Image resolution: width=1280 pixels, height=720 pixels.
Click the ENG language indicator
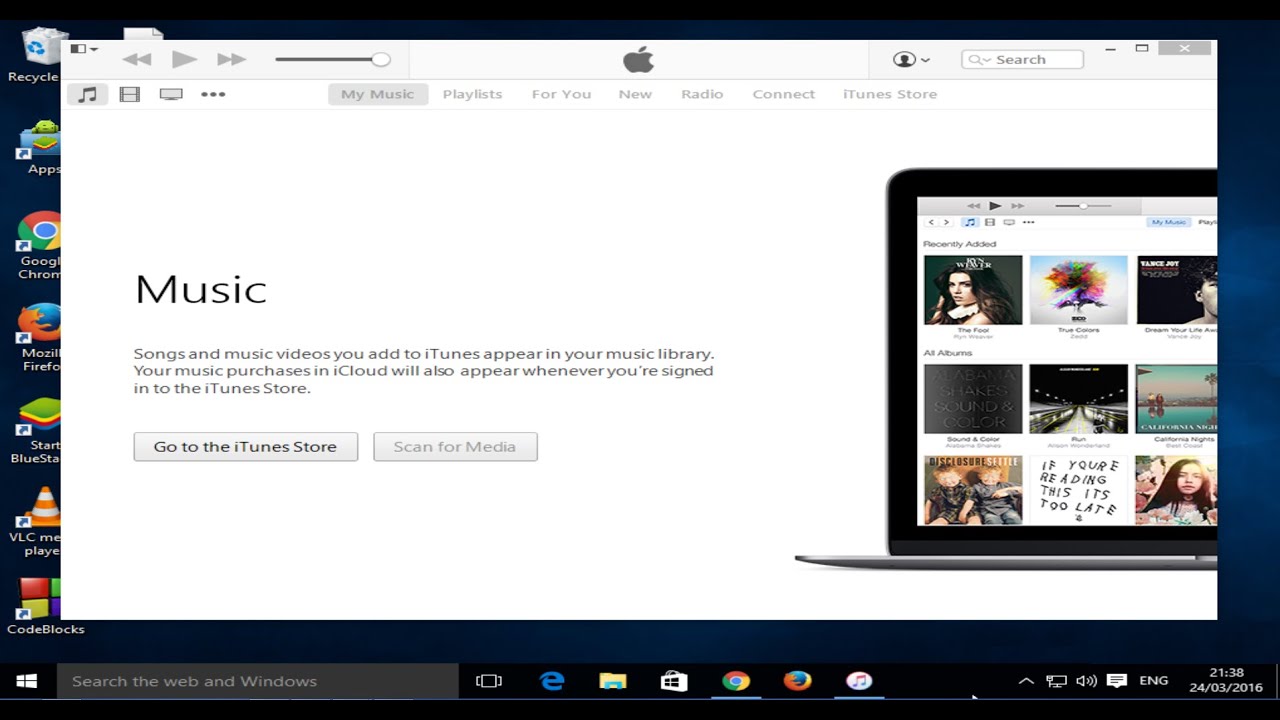(x=1153, y=681)
